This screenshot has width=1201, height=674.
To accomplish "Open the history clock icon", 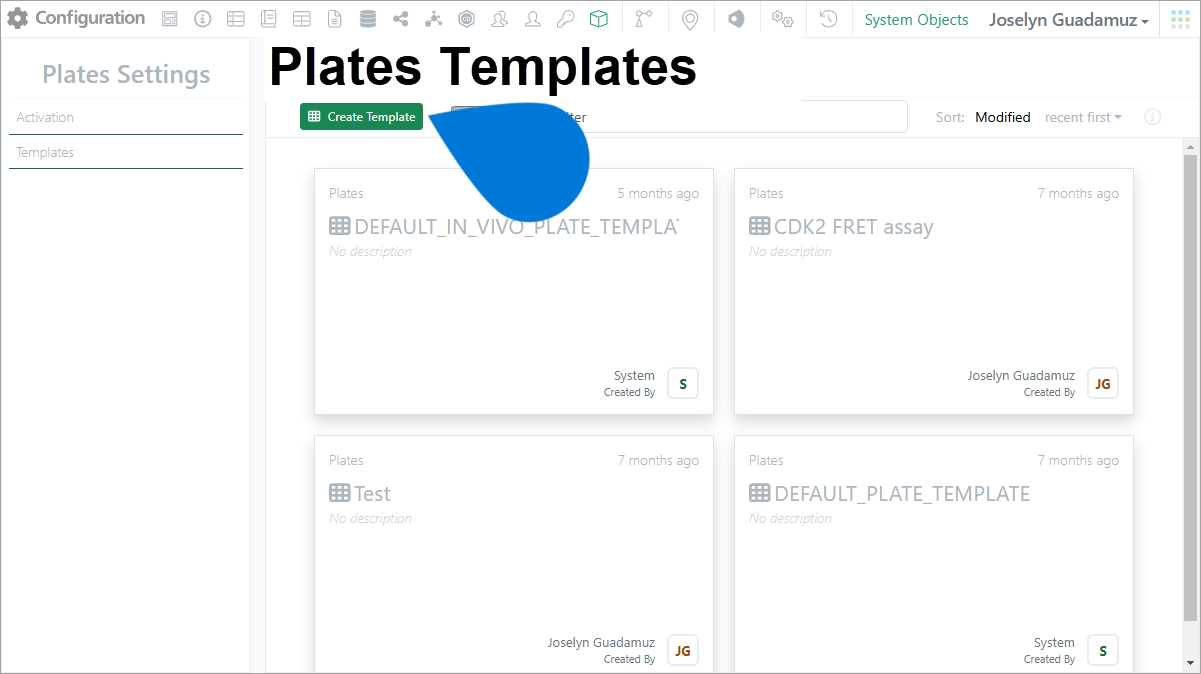I will [828, 19].
